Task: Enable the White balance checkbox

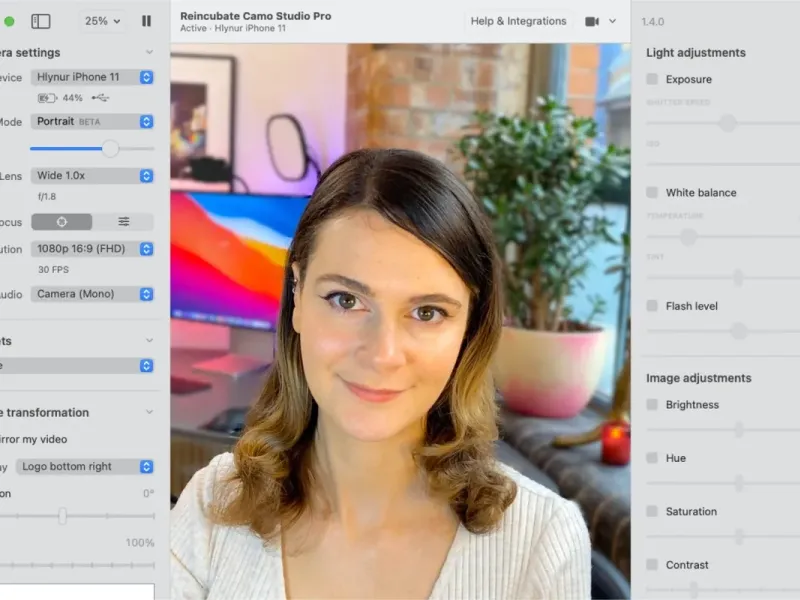Action: tap(652, 192)
